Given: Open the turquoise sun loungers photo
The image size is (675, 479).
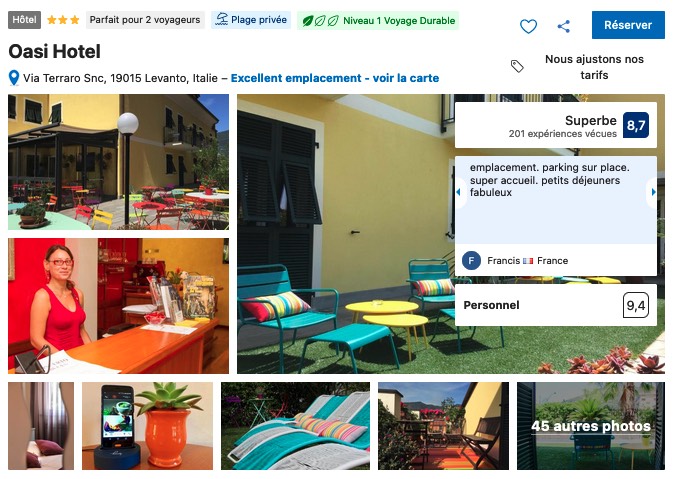Looking at the screenshot, I should pos(295,426).
